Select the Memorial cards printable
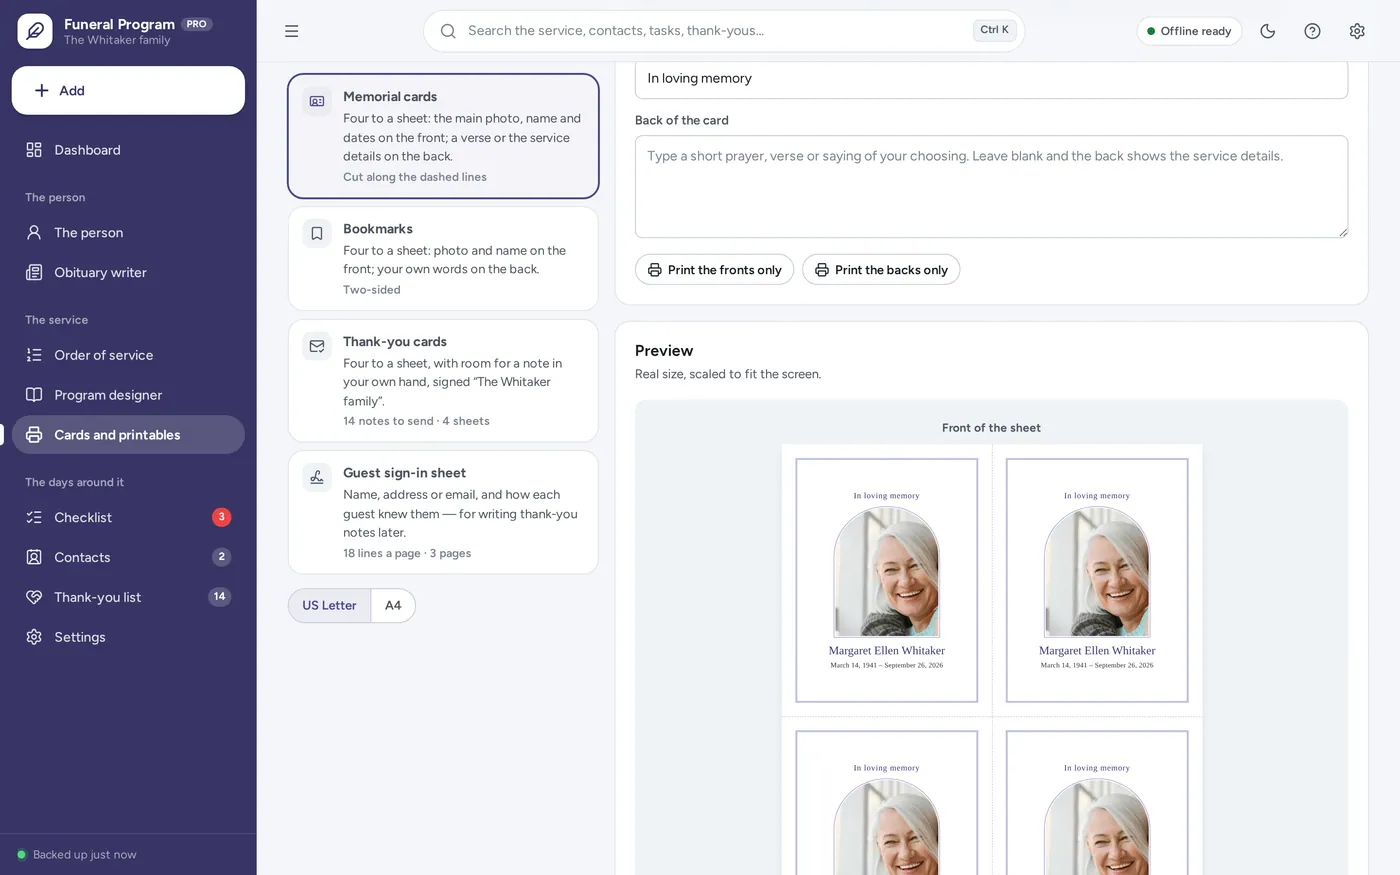 (x=443, y=136)
